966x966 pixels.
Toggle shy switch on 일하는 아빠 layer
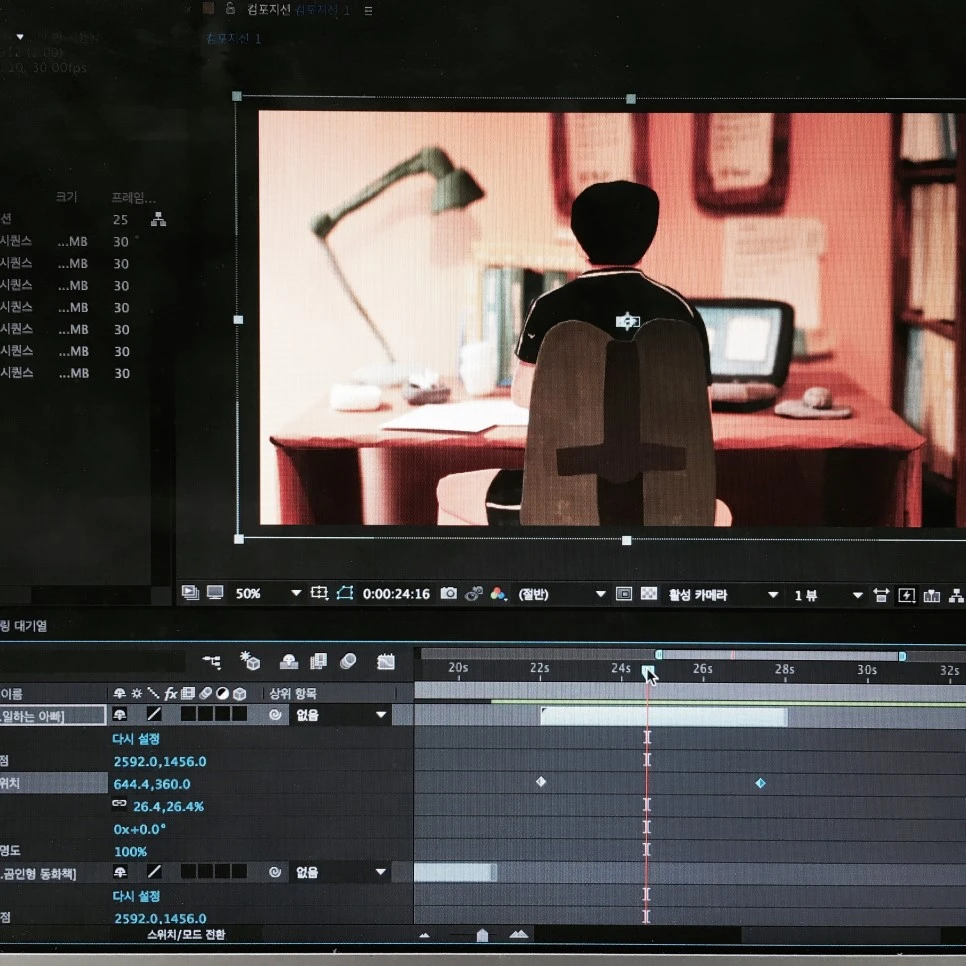120,715
